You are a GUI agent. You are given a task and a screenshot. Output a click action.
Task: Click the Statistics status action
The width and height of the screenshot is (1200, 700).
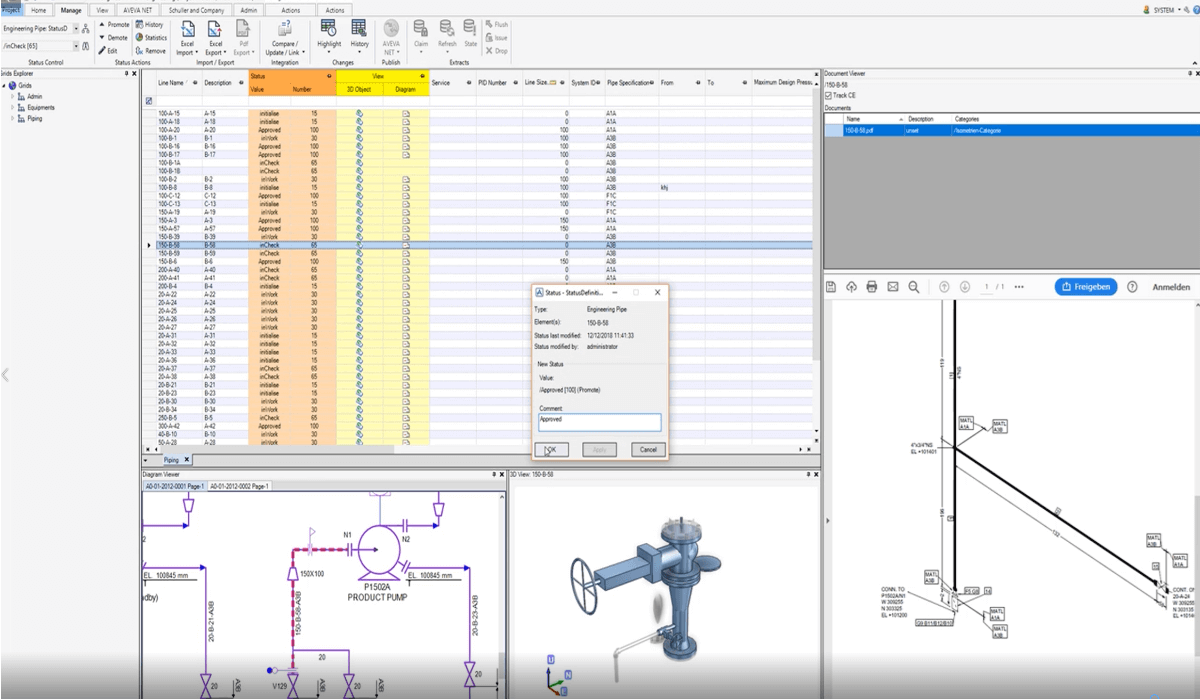[149, 38]
